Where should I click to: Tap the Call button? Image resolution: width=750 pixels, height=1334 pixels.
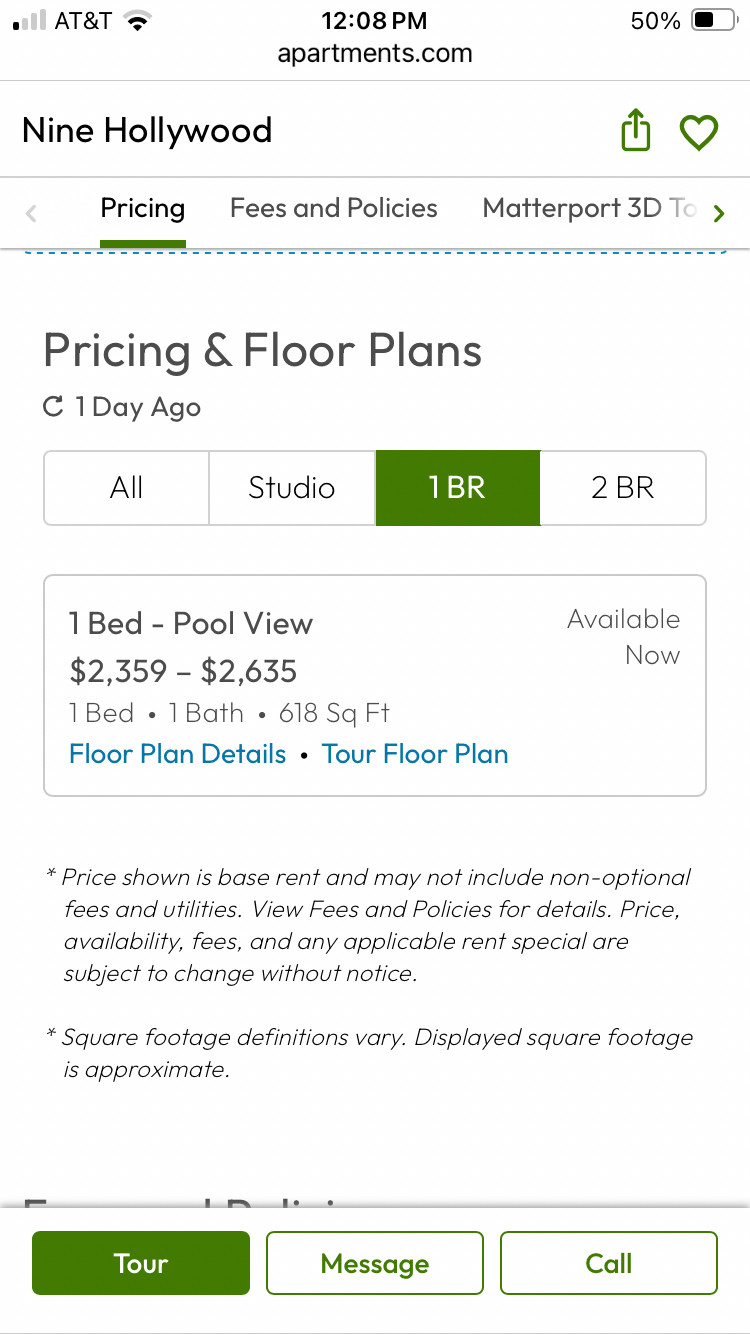click(x=609, y=1263)
